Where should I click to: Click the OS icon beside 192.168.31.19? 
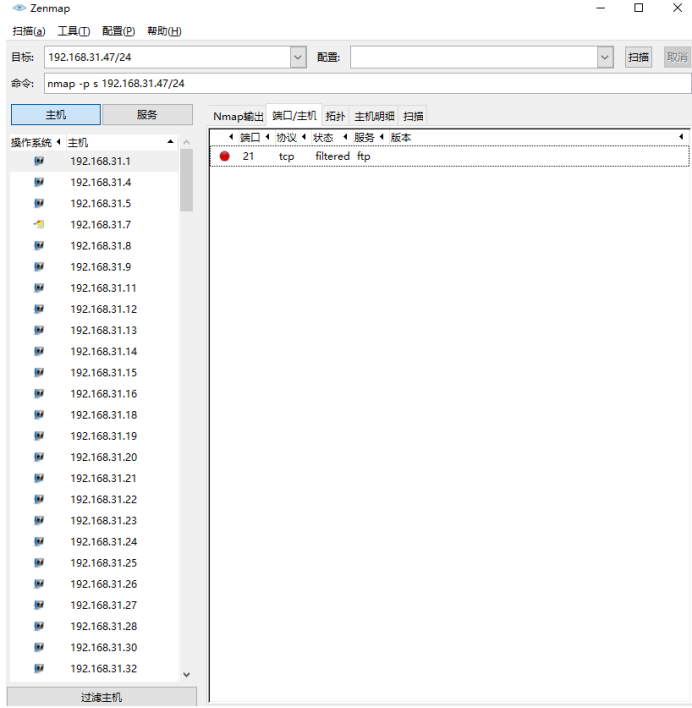[x=39, y=436]
